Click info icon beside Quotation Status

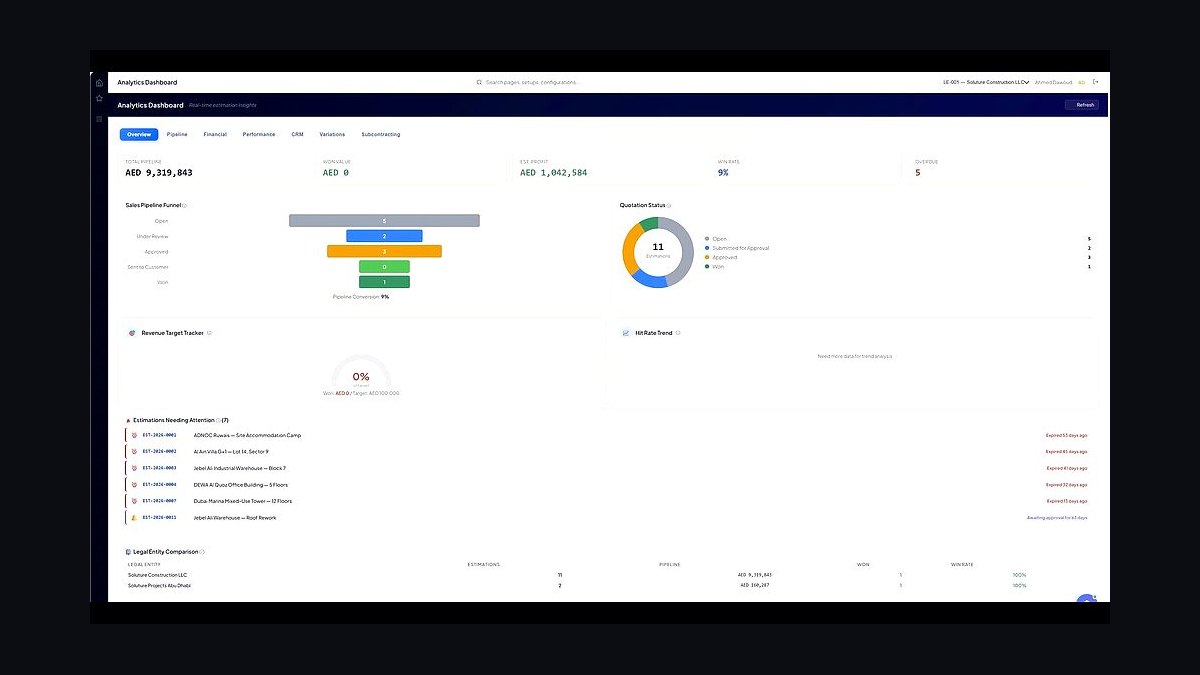pyautogui.click(x=668, y=205)
